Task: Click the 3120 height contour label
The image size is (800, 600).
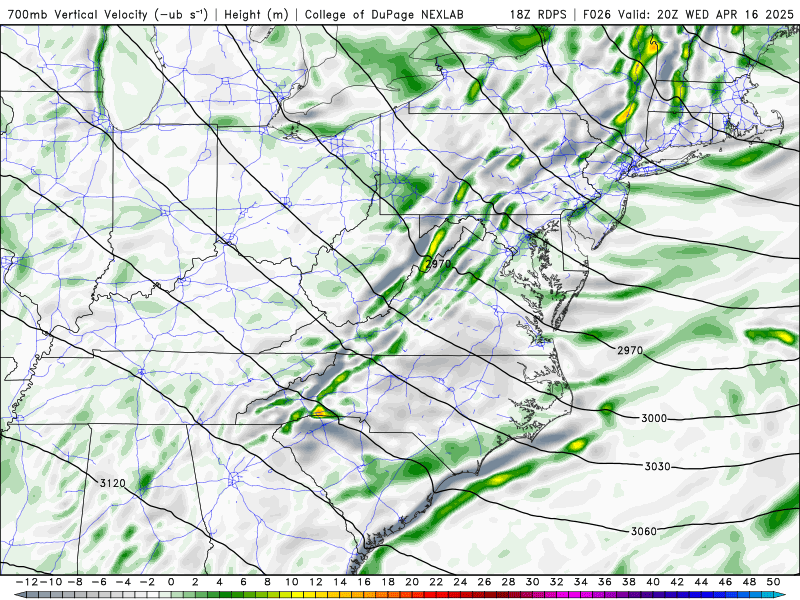Action: point(112,483)
